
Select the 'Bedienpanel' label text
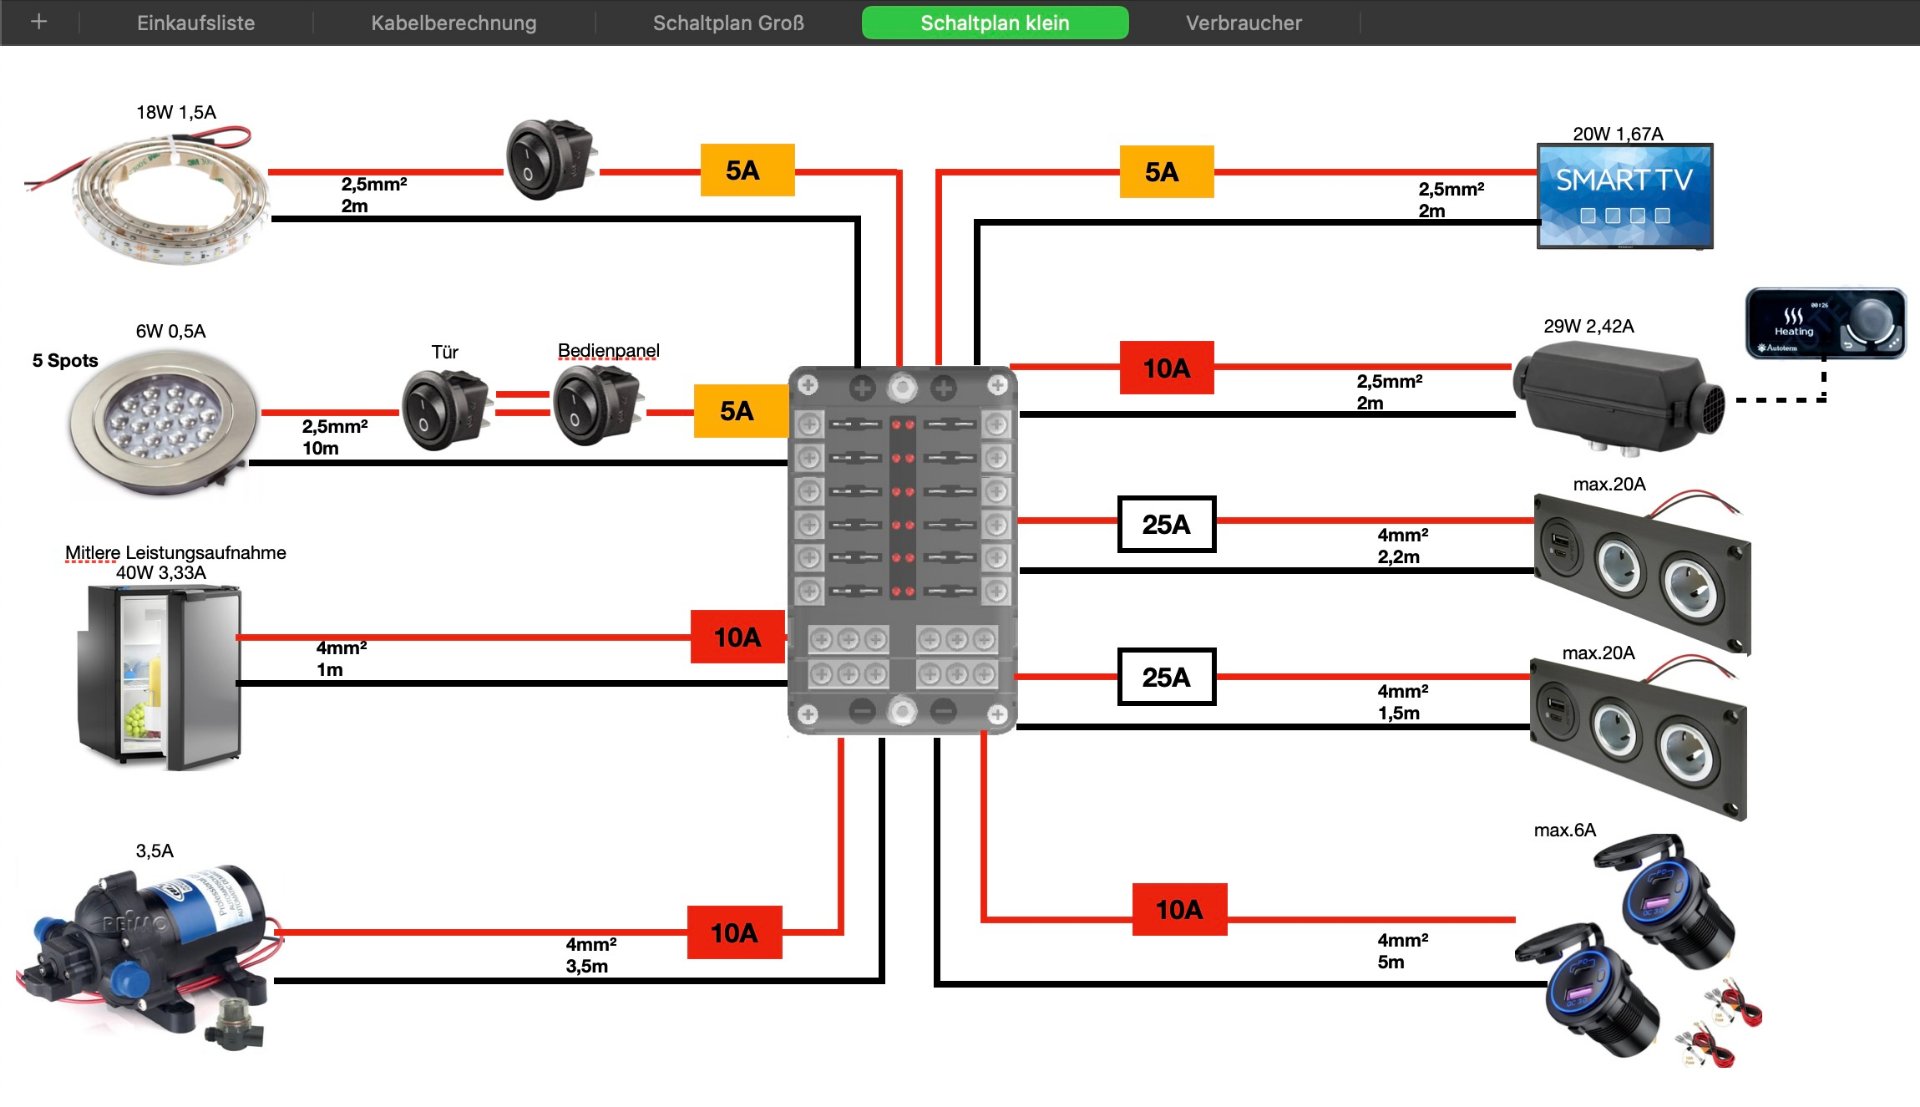coord(609,351)
